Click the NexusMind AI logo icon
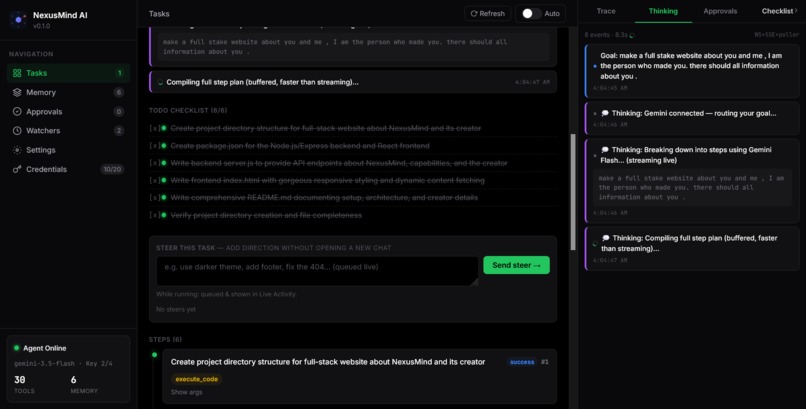Screen dimensions: 806x409 tap(19, 20)
